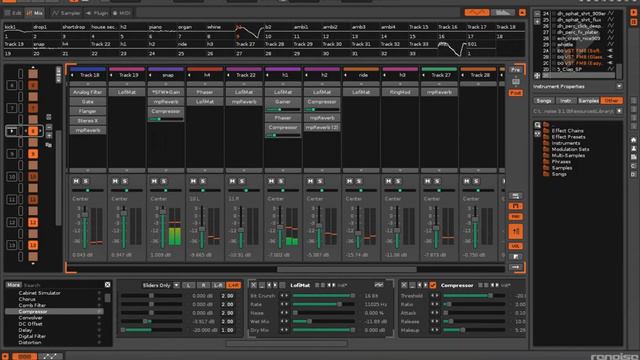The image size is (640, 360).
Task: Click the home icon in right sidebar
Action: coord(633,140)
